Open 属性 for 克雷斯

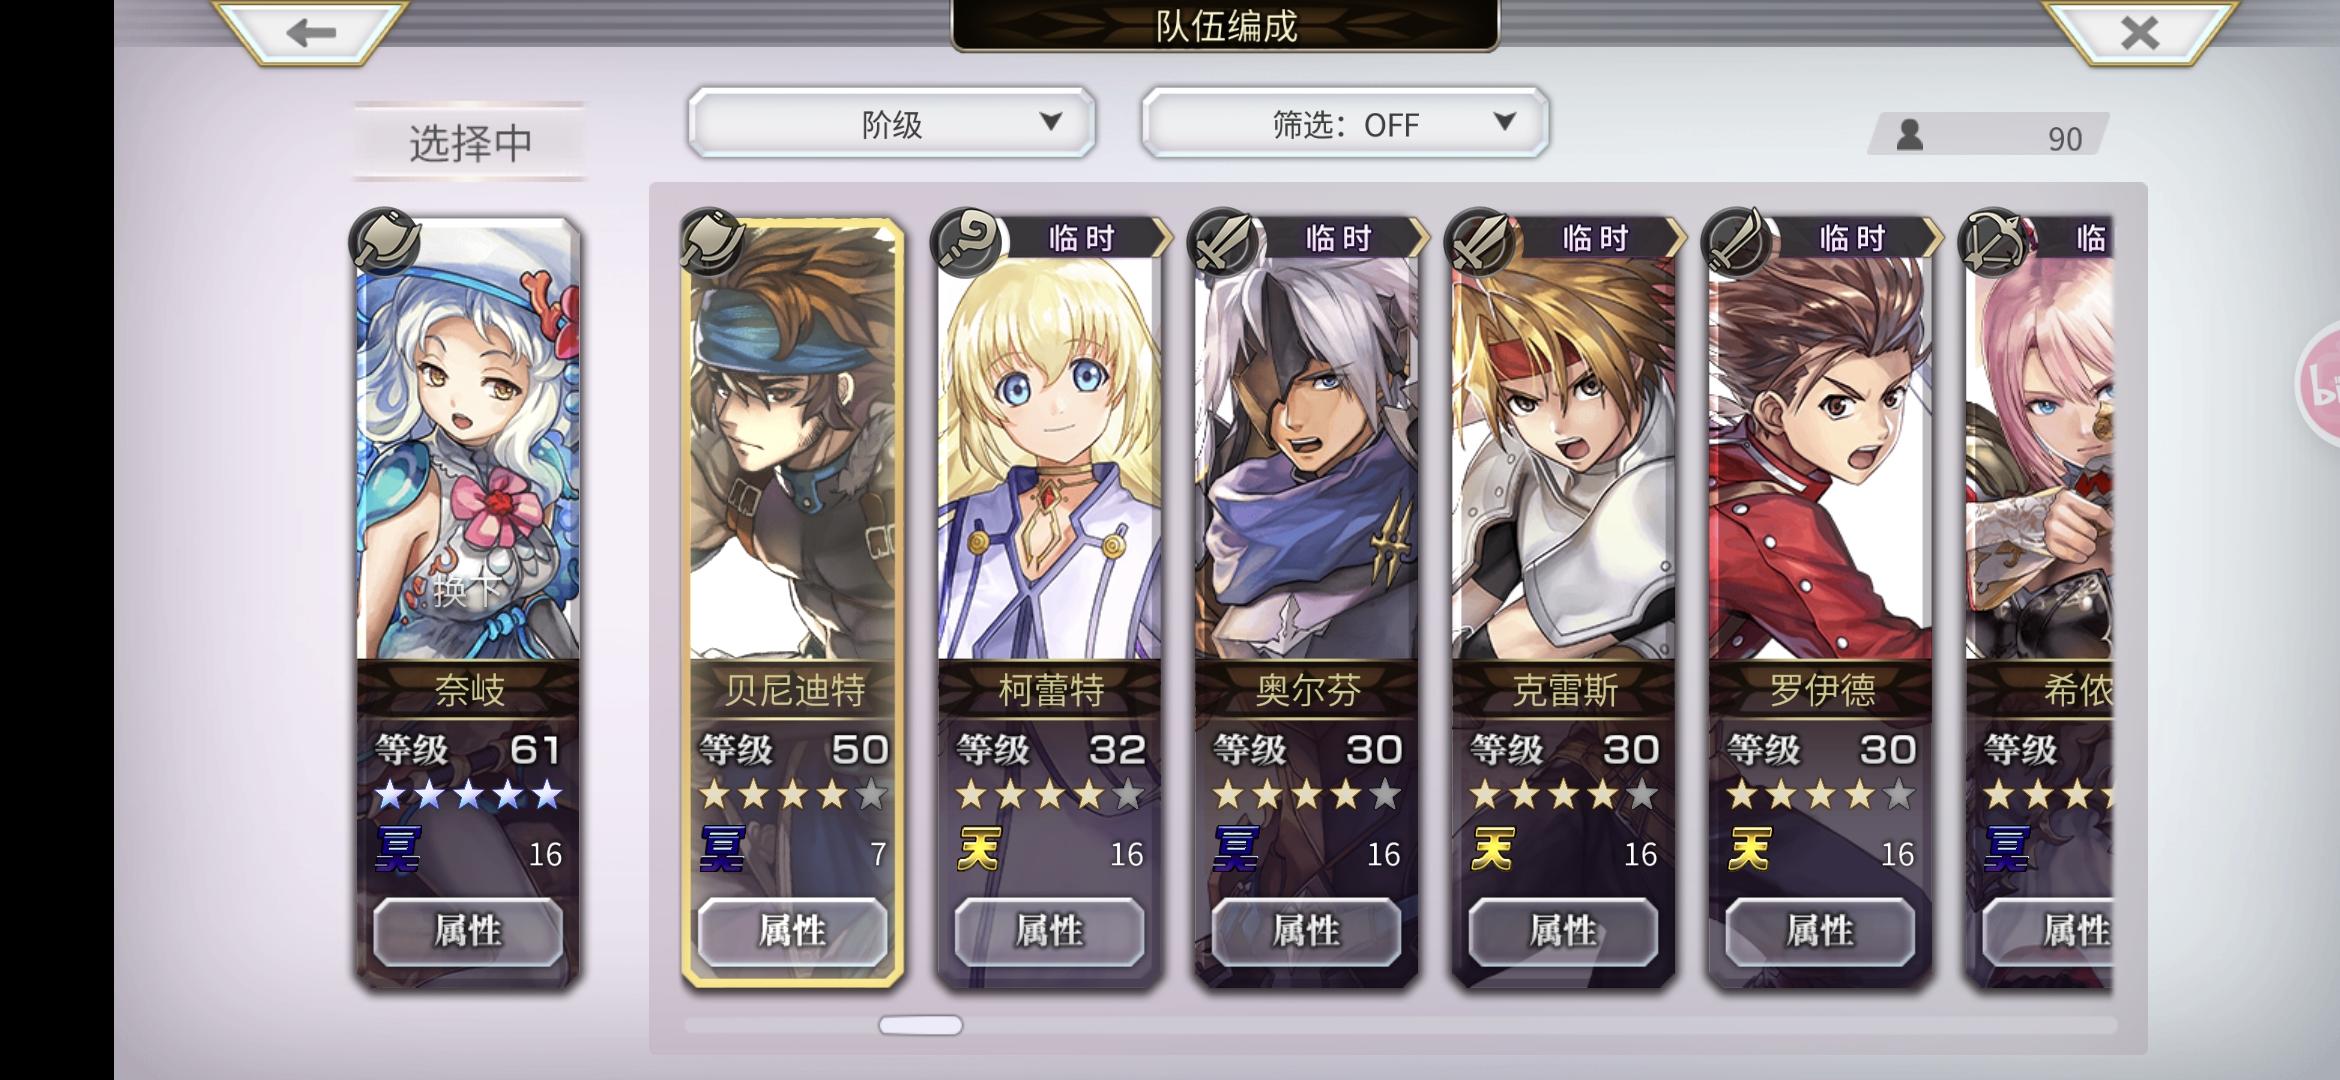(x=1563, y=931)
